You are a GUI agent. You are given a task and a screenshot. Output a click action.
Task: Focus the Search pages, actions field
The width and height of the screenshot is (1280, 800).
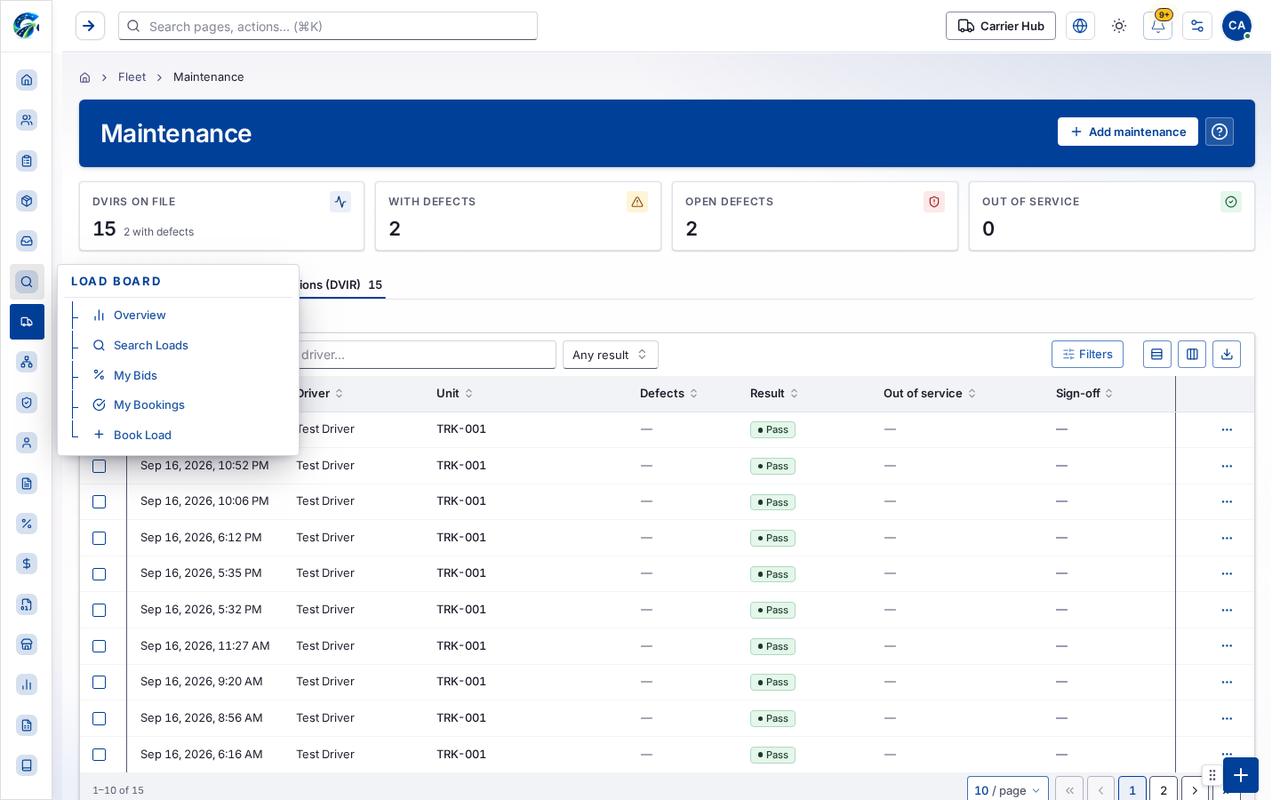328,26
